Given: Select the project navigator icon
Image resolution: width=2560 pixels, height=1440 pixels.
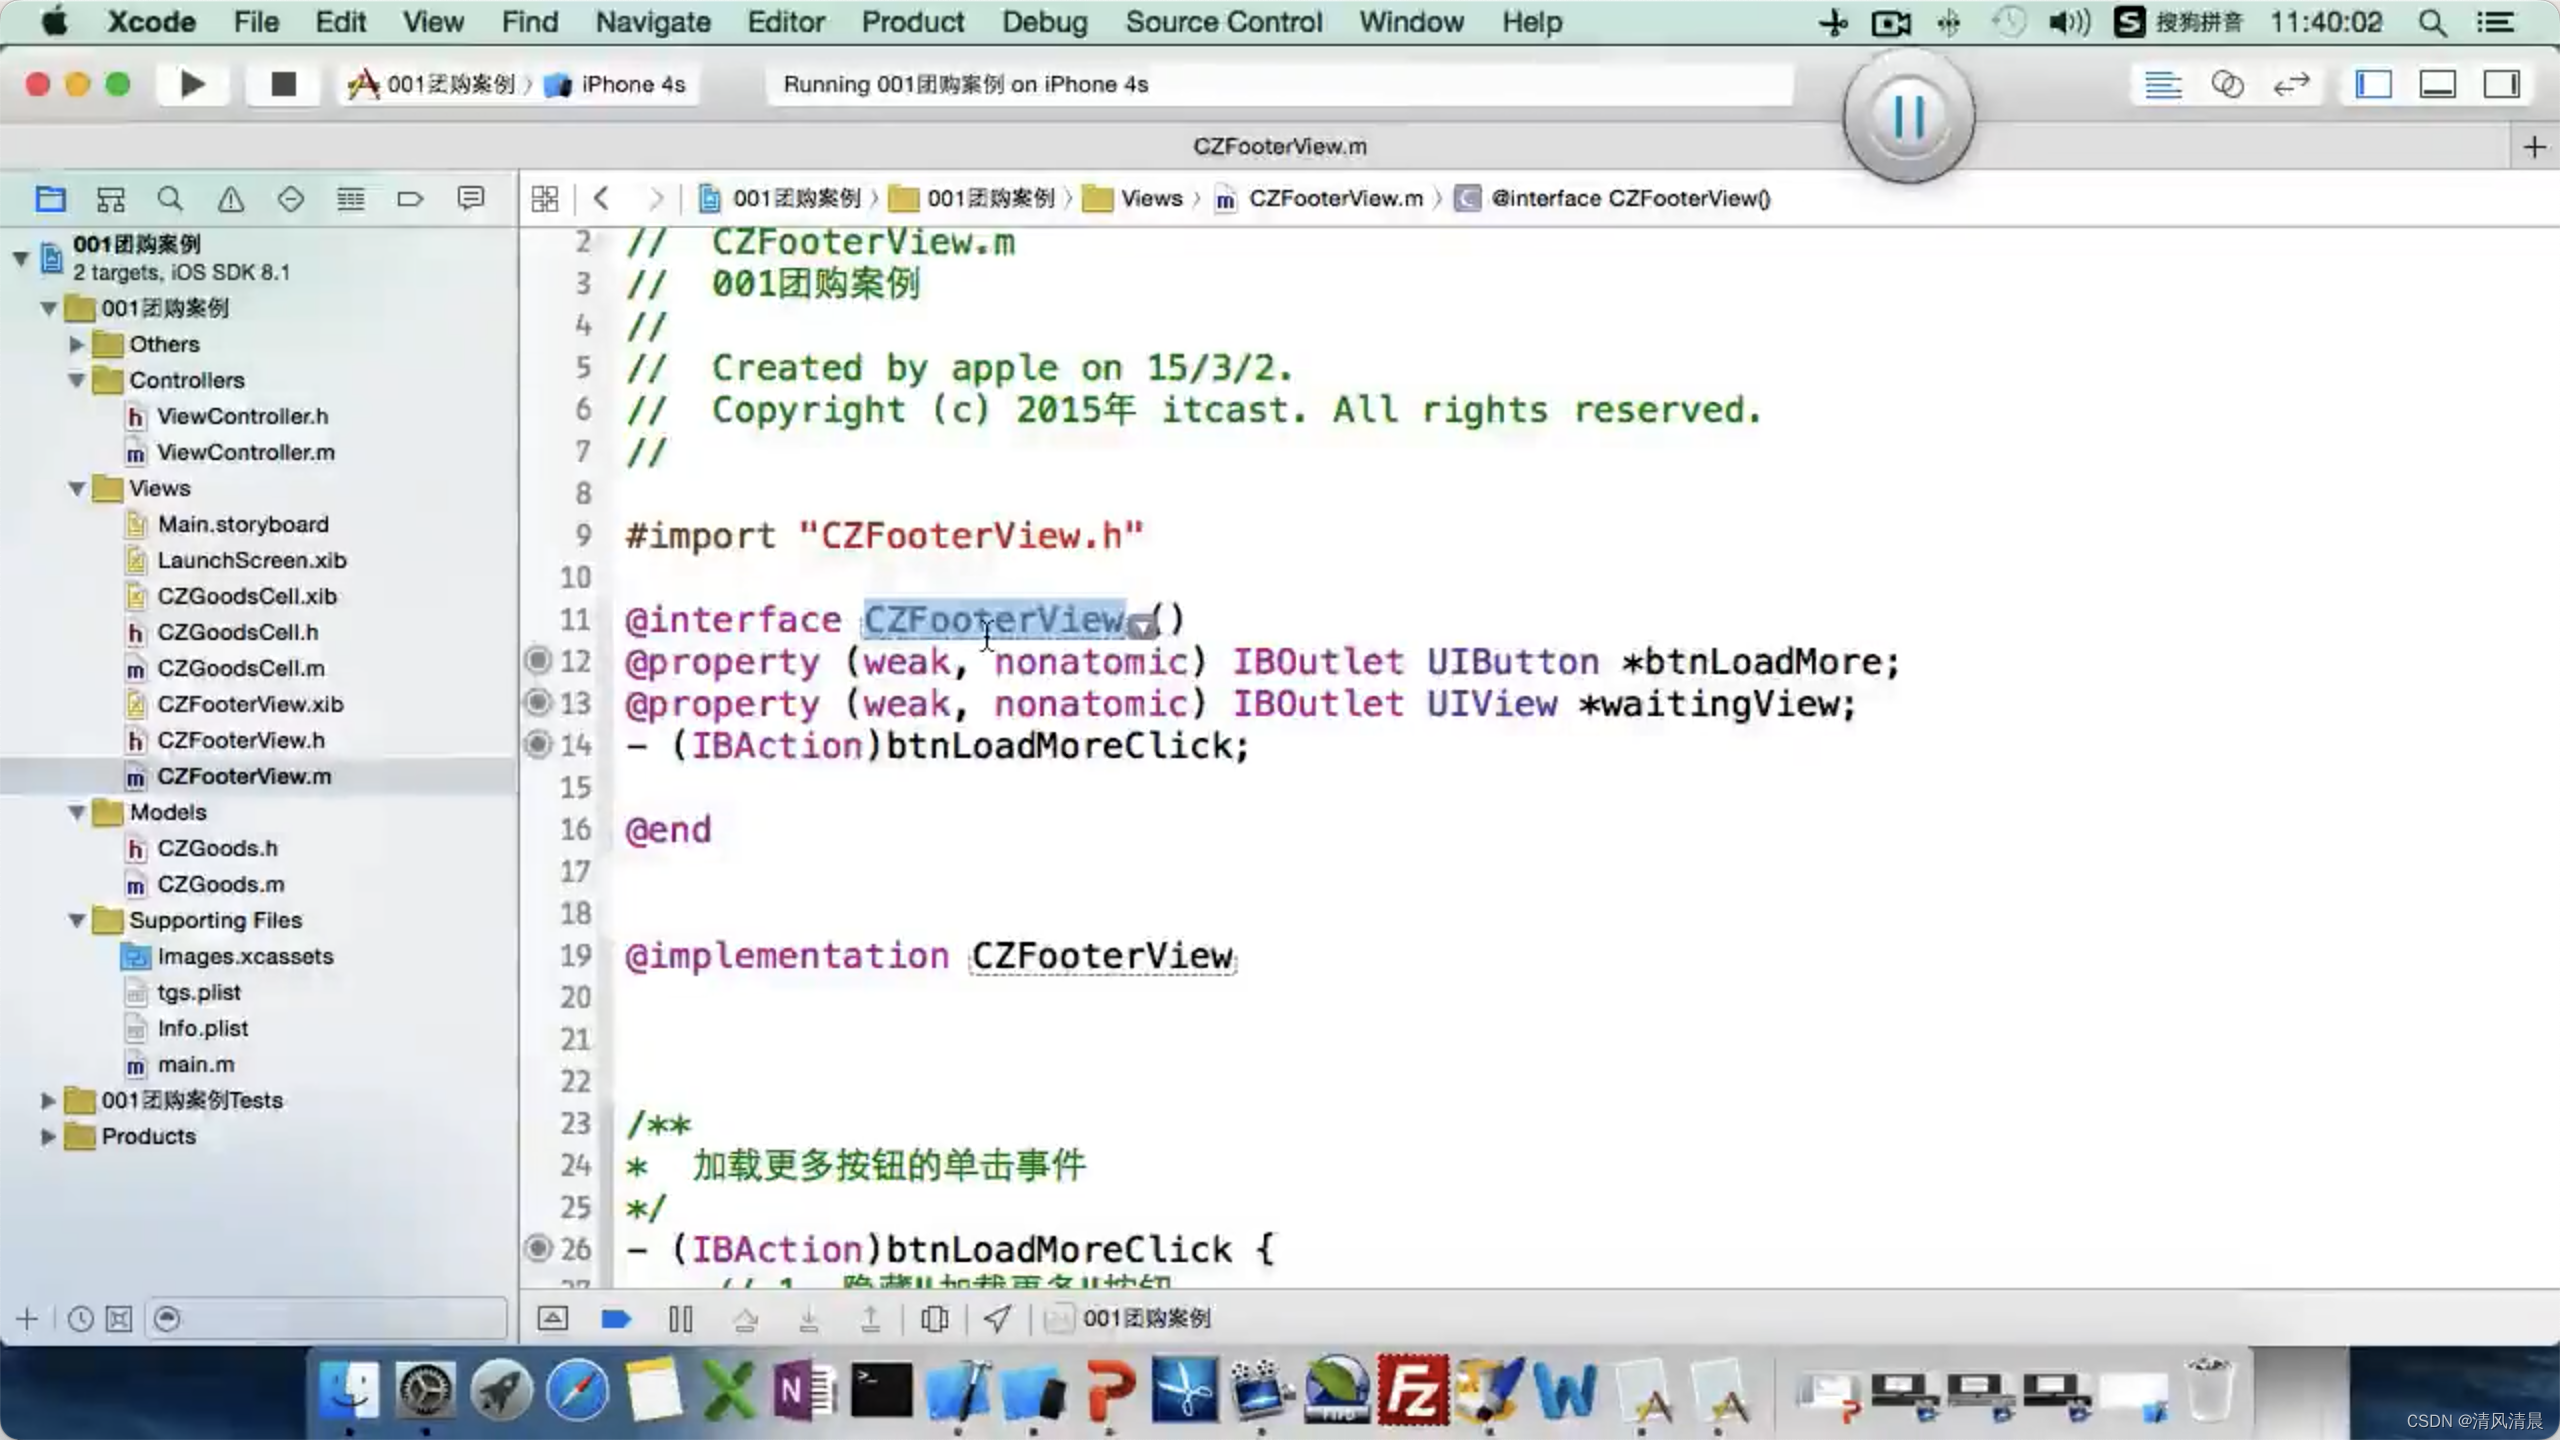Looking at the screenshot, I should pos(51,199).
